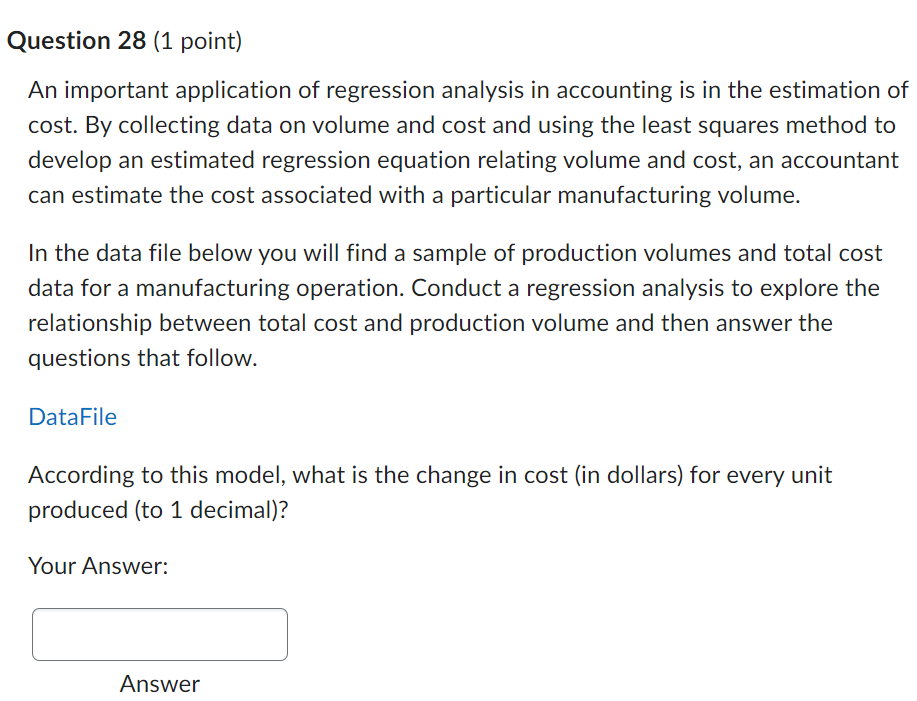Click the words 'manufacturing volume.' ending the first paragraph
Viewport: 917px width, 701px height.
(679, 195)
